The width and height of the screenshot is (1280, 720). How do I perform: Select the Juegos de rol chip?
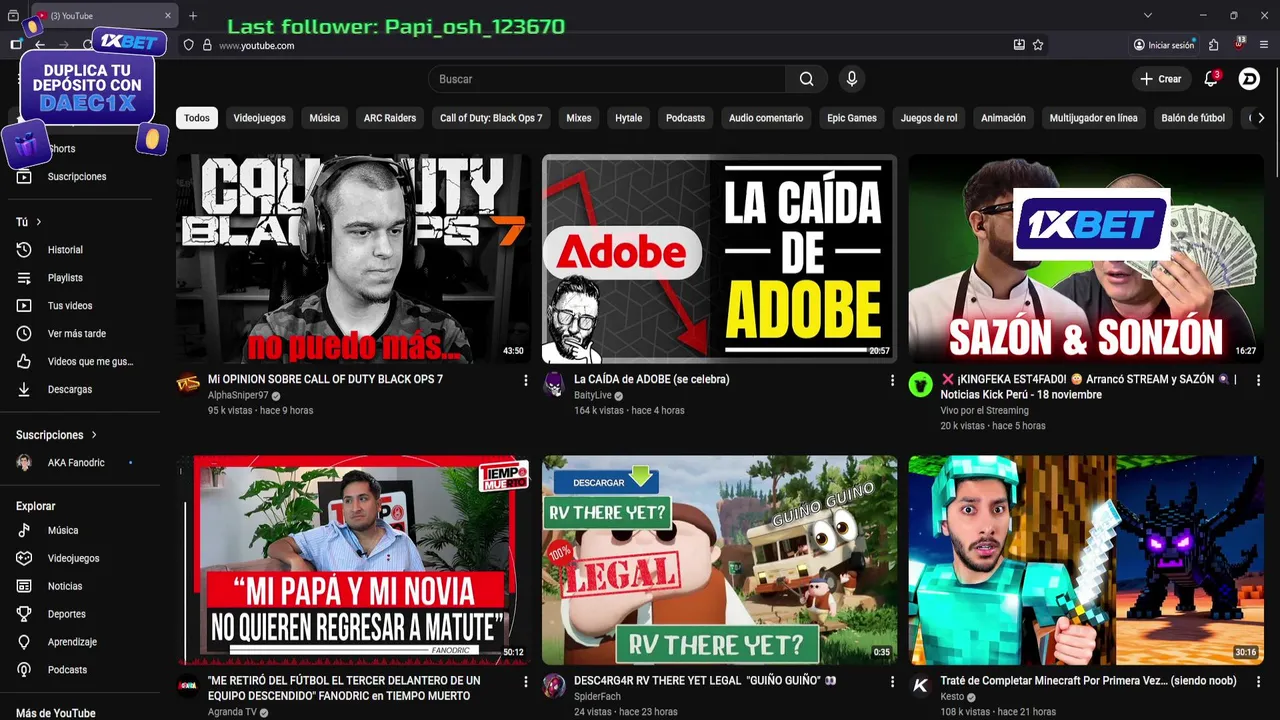[929, 118]
